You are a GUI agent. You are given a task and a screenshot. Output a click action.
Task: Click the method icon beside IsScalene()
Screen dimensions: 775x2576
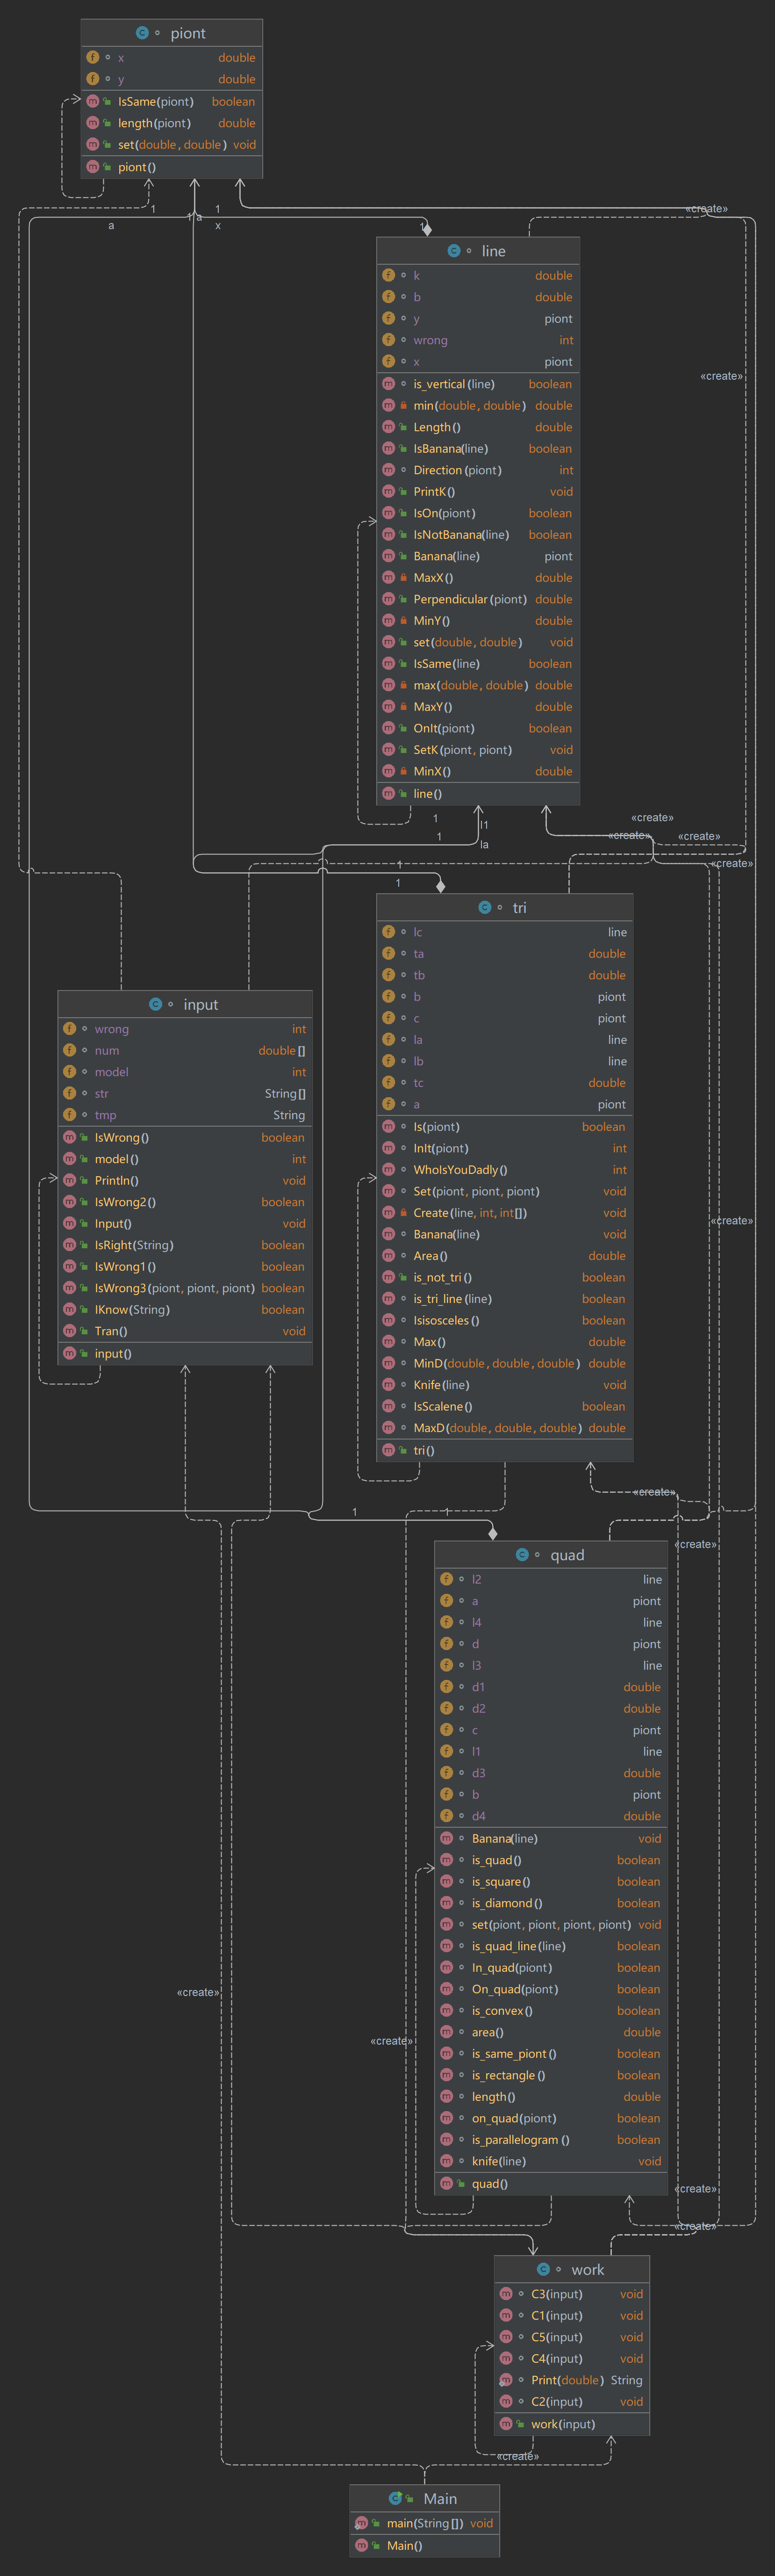click(x=388, y=1406)
